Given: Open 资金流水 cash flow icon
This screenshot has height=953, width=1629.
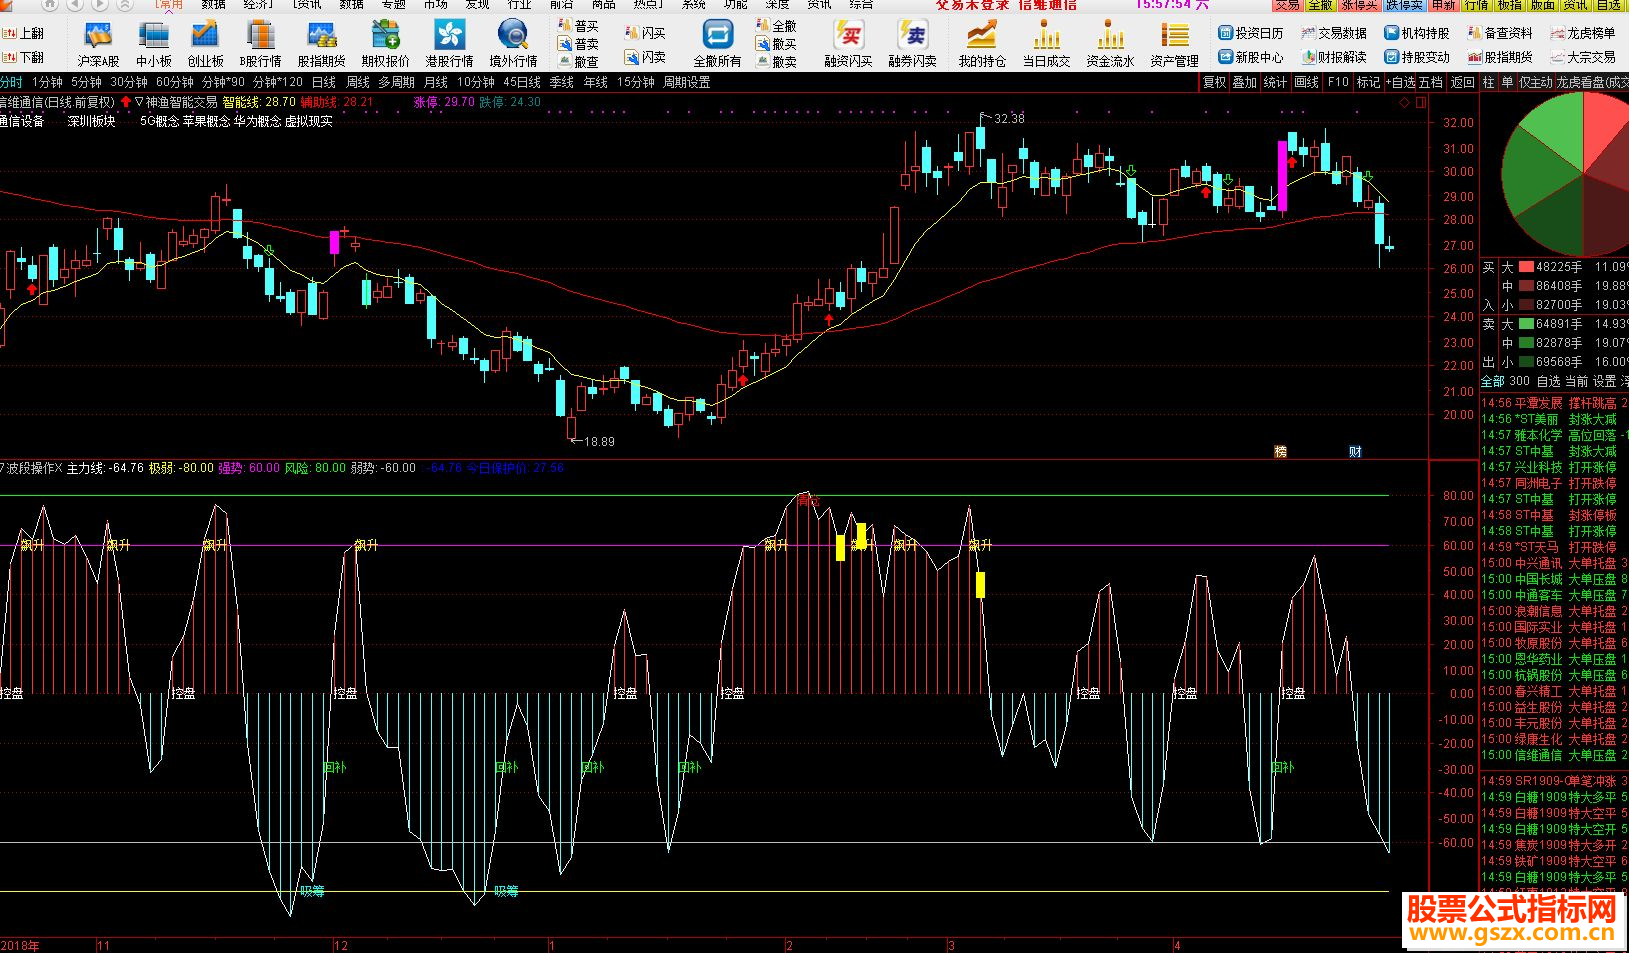Looking at the screenshot, I should 1110,45.
